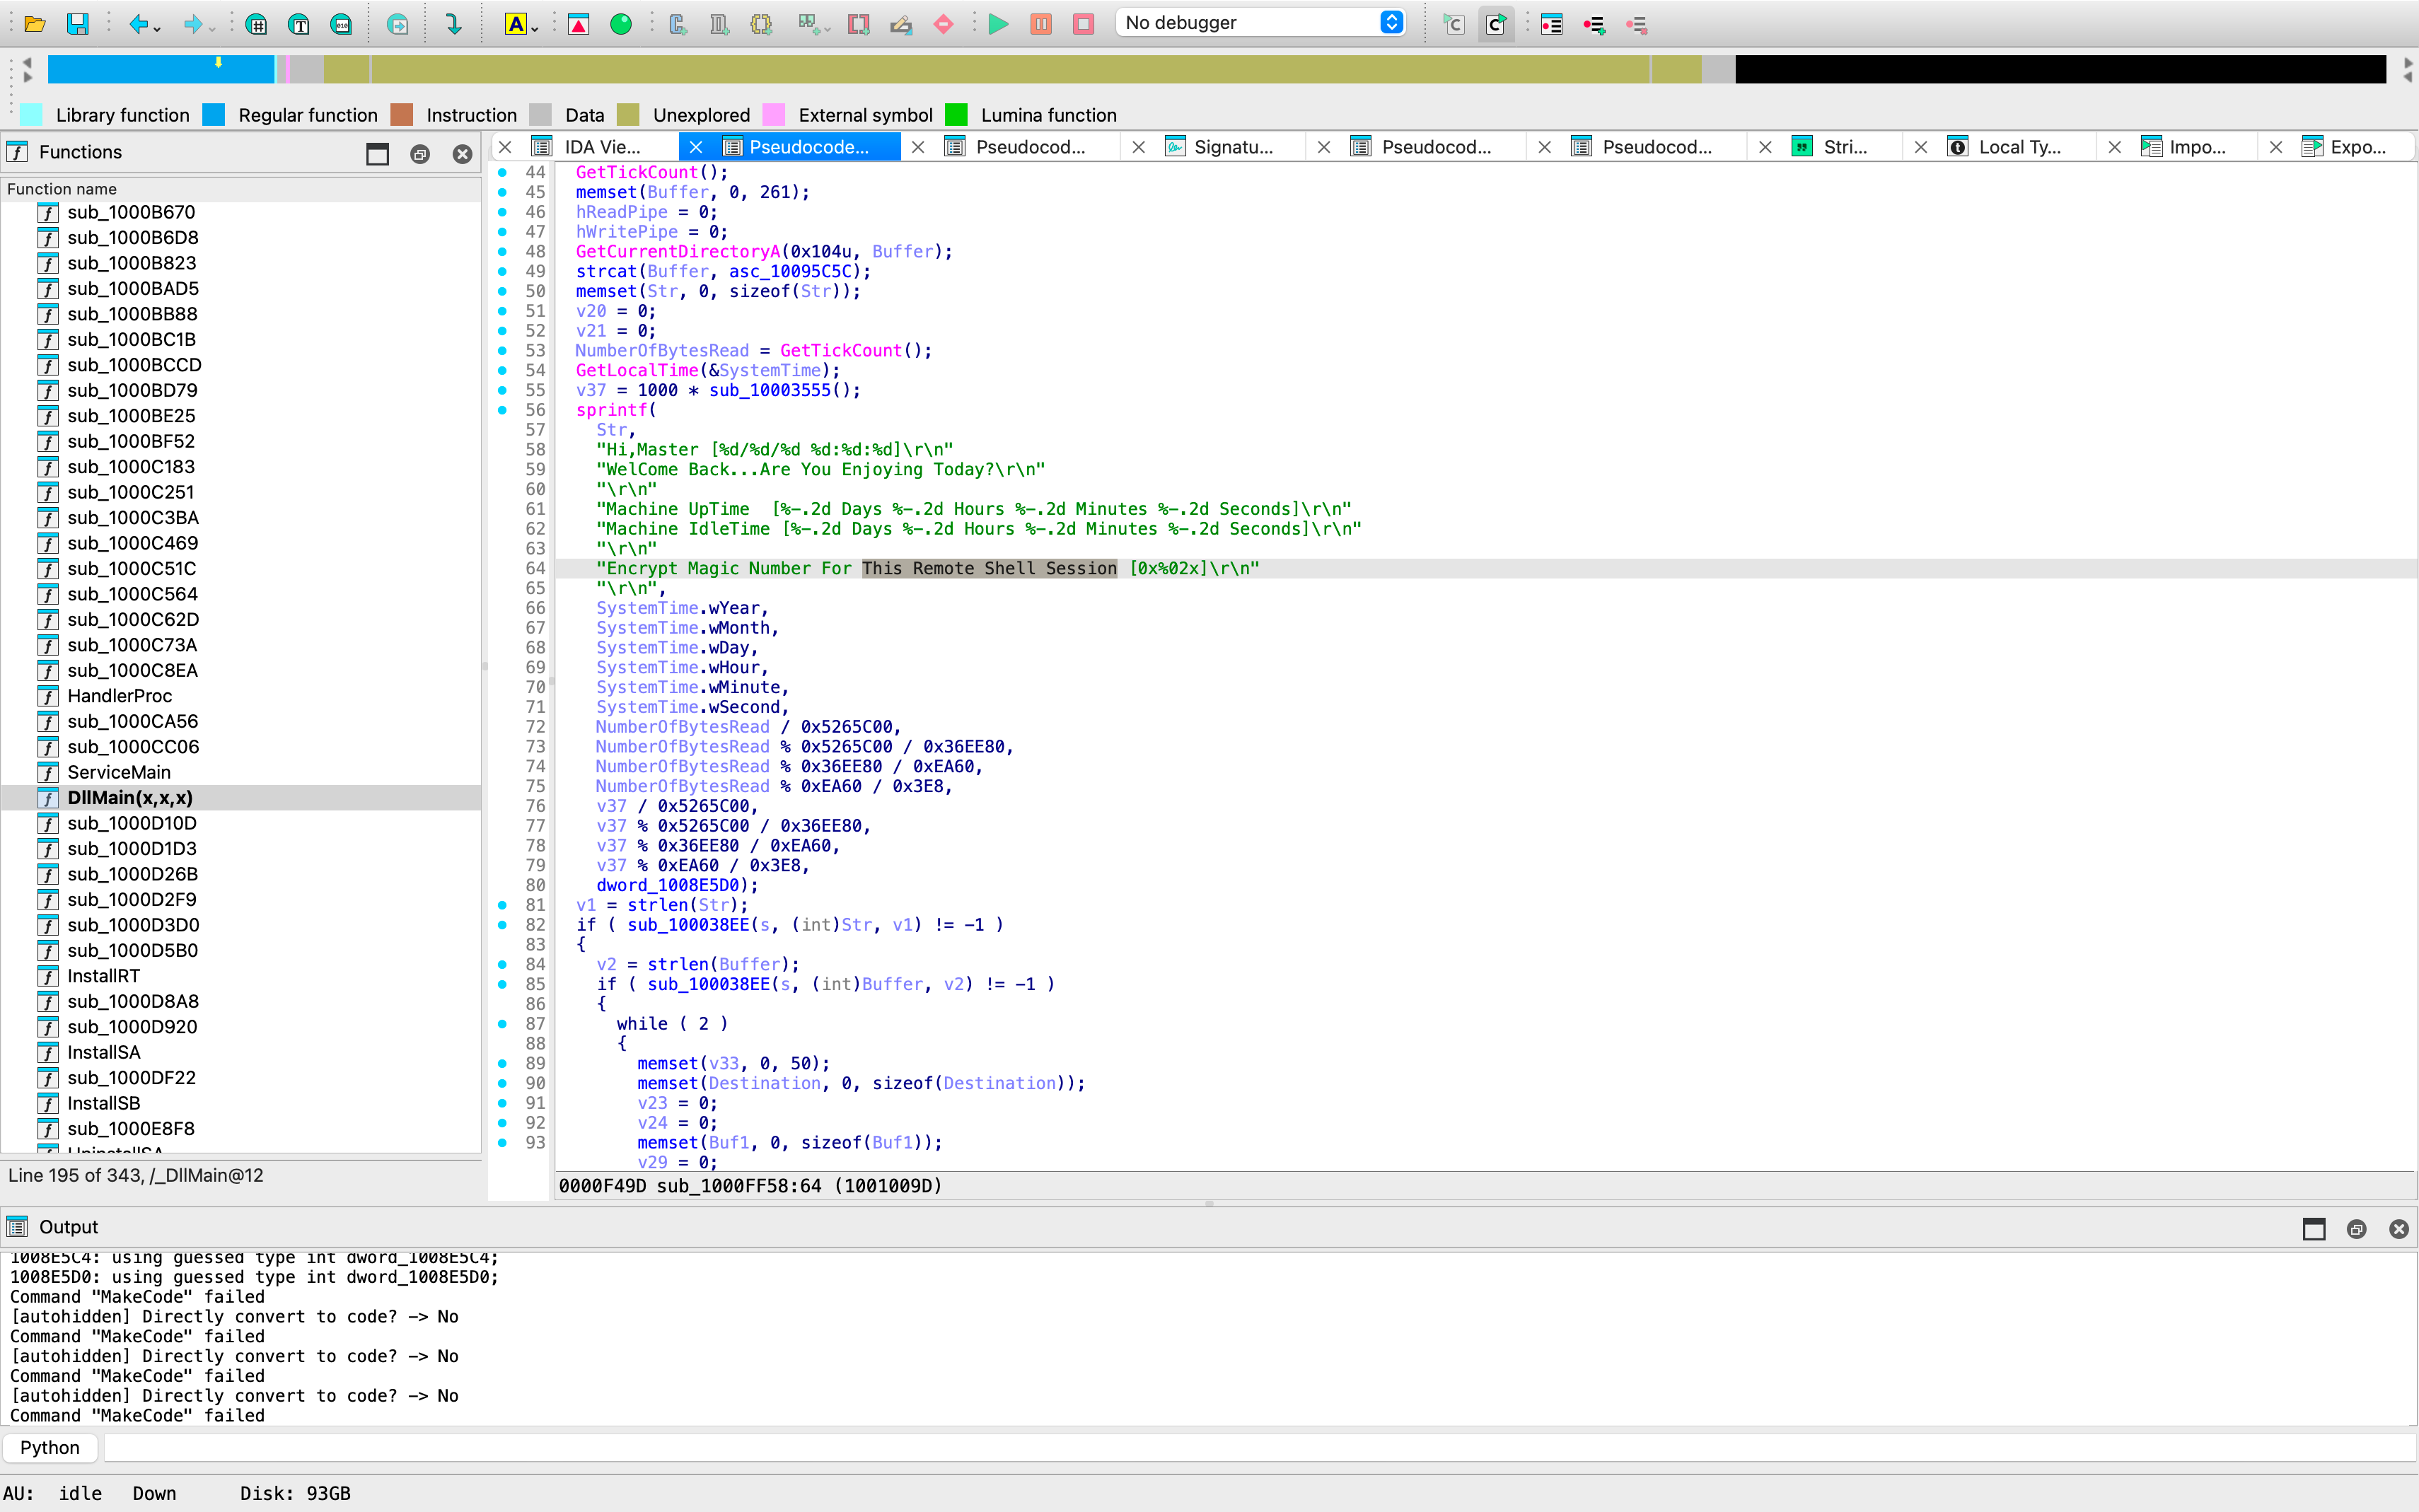
Task: Switch to the IDA View tab
Action: click(601, 147)
